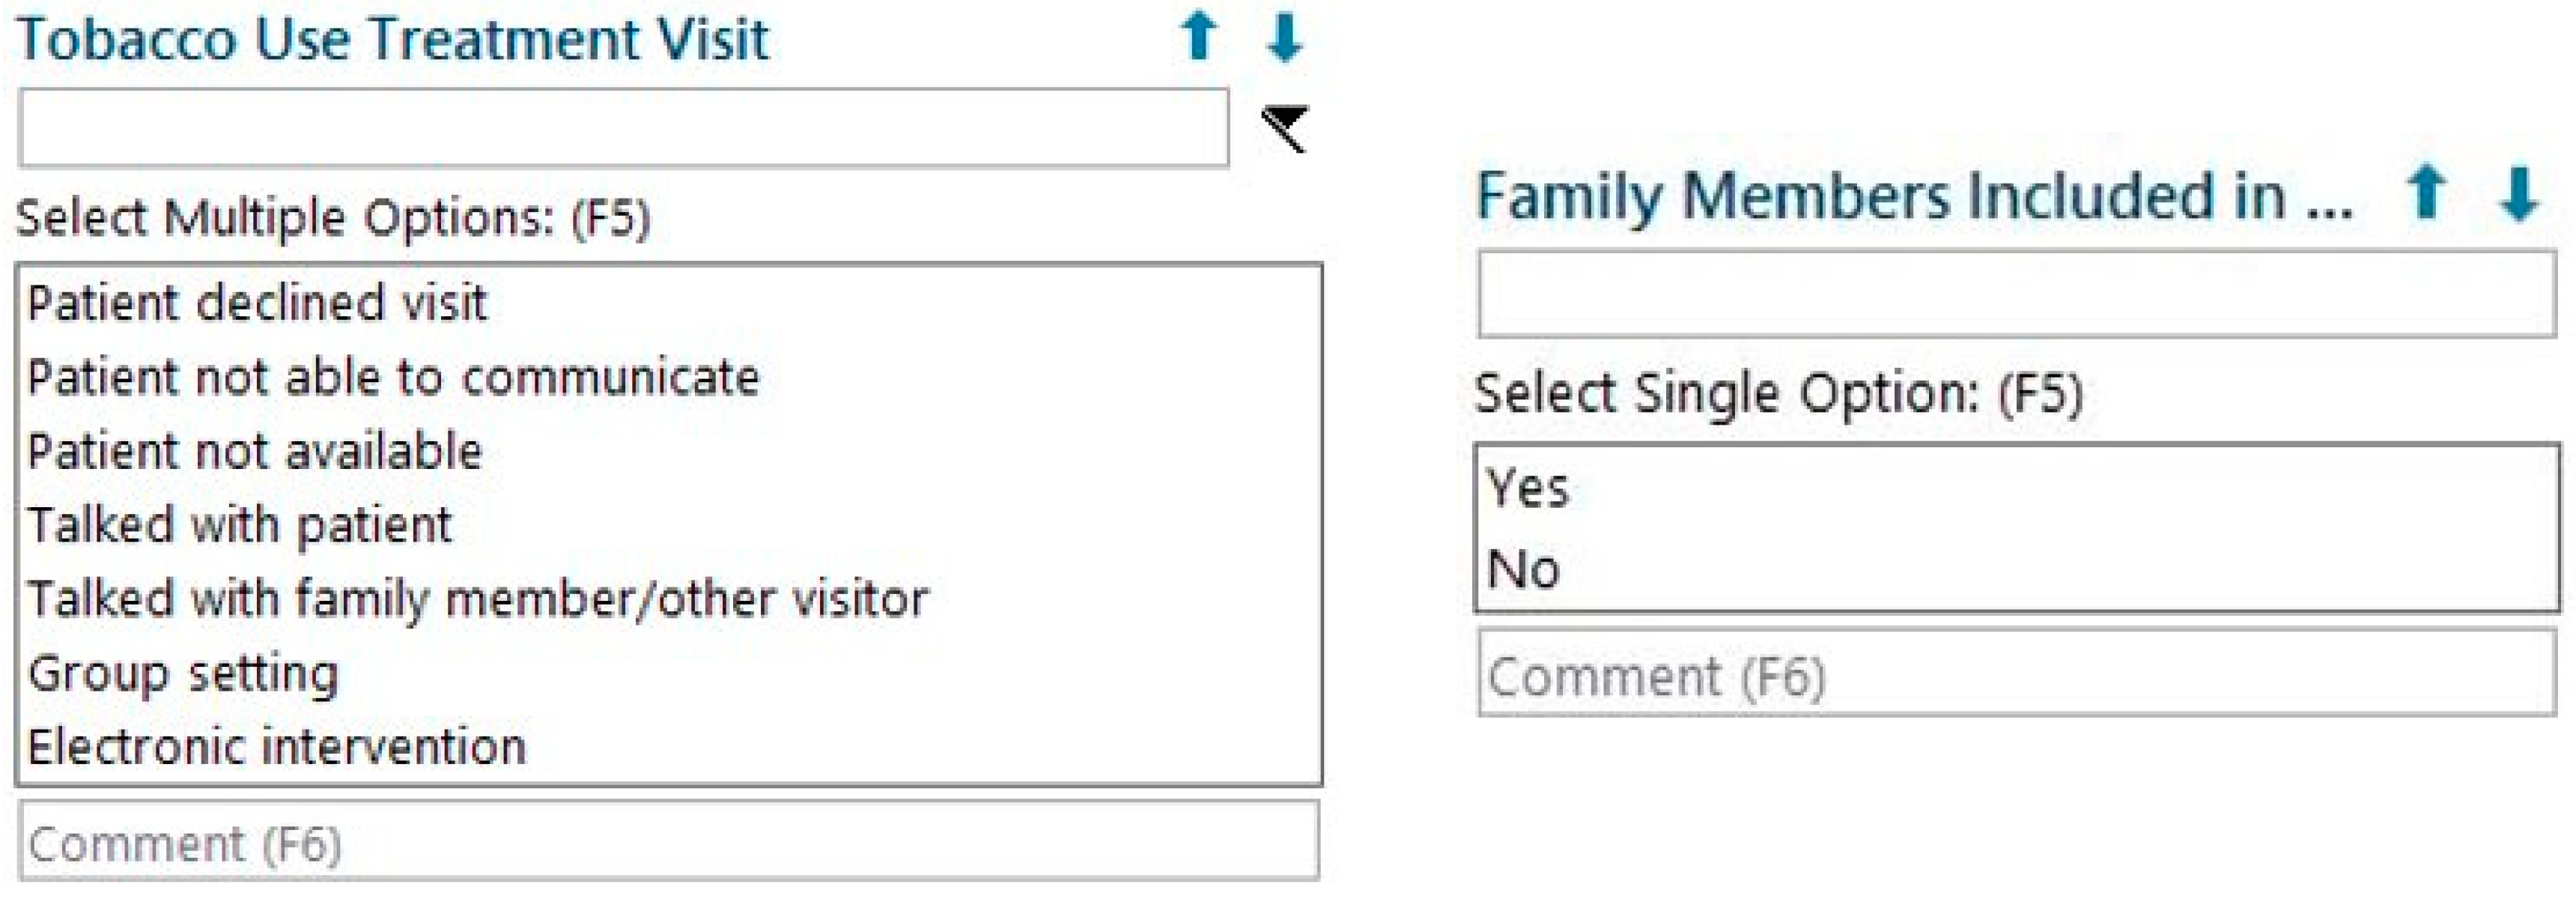Select 'Talked with patient' option
Image resolution: width=2576 pixels, height=899 pixels.
[x=240, y=525]
